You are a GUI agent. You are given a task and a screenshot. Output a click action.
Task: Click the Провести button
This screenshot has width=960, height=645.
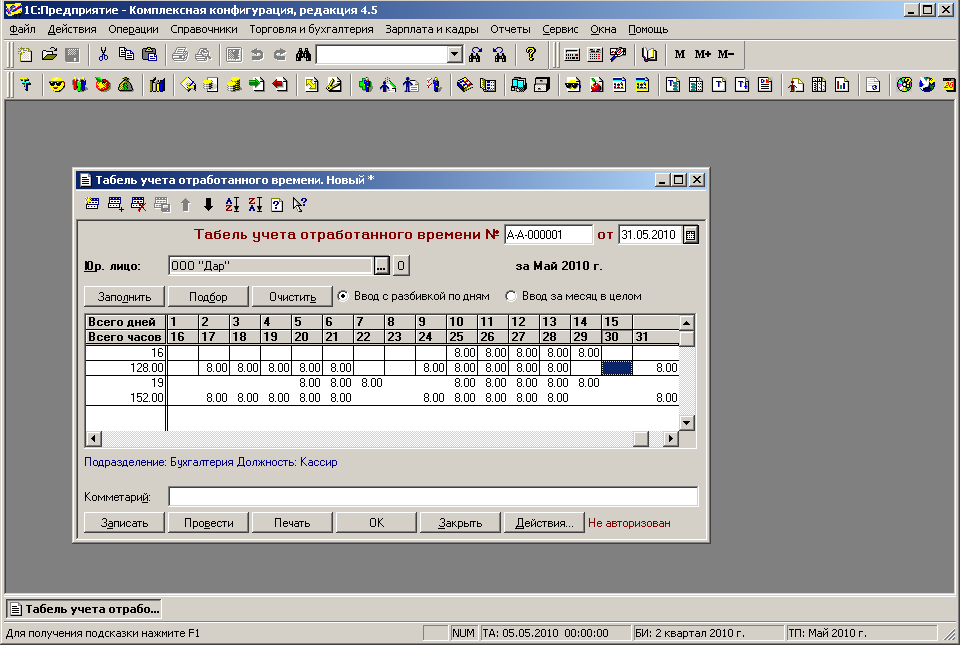pos(208,523)
